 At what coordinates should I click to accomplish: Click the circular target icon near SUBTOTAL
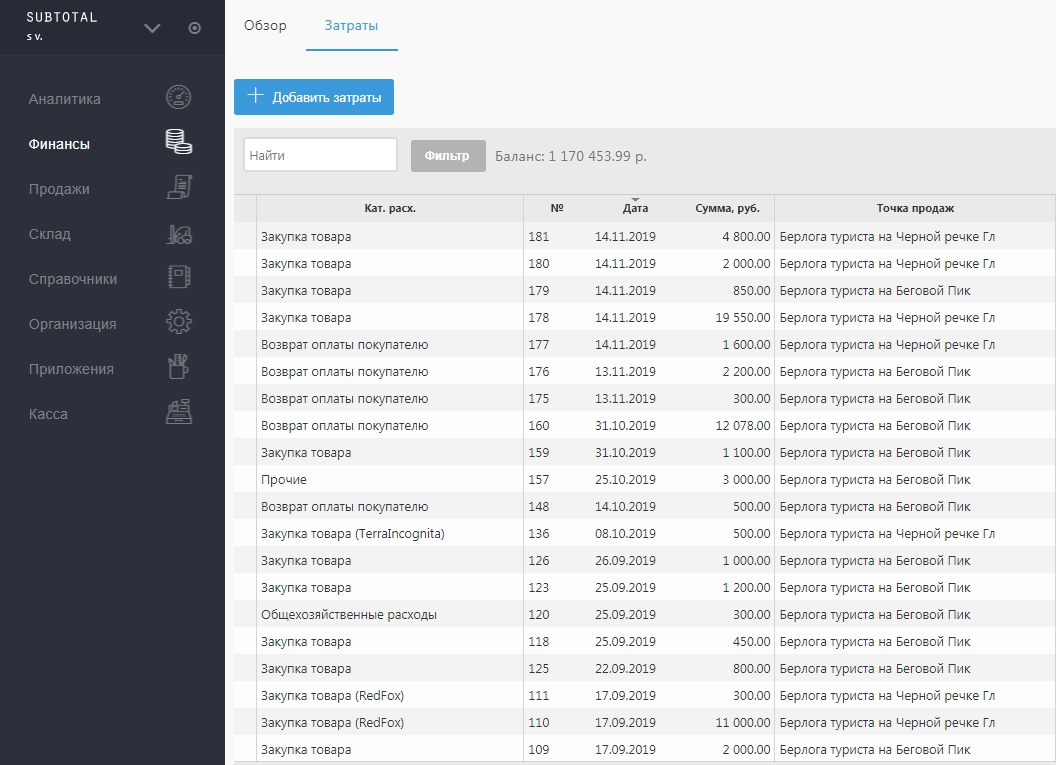[195, 28]
